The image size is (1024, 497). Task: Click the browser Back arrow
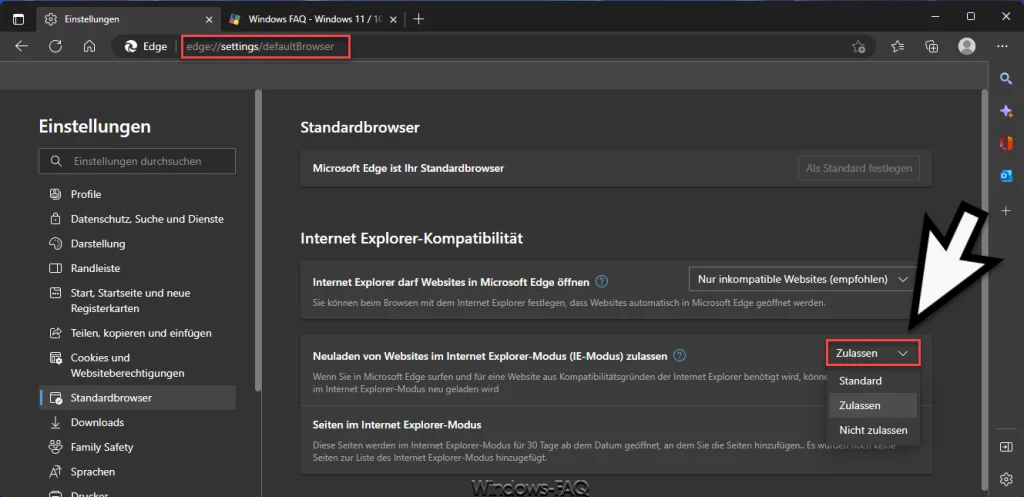[21, 46]
